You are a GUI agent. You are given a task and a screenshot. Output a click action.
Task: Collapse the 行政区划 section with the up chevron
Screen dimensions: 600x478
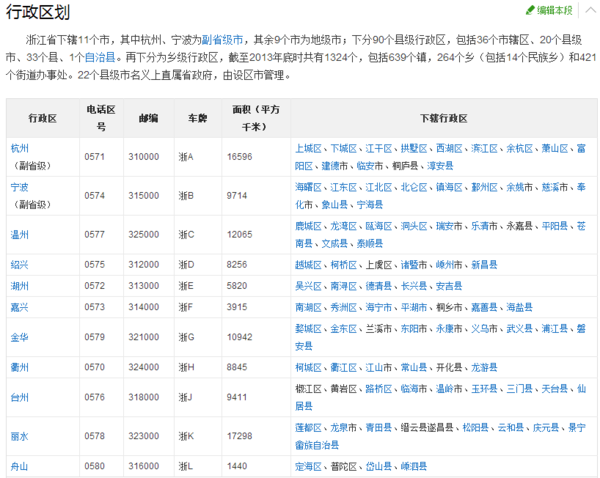[591, 10]
